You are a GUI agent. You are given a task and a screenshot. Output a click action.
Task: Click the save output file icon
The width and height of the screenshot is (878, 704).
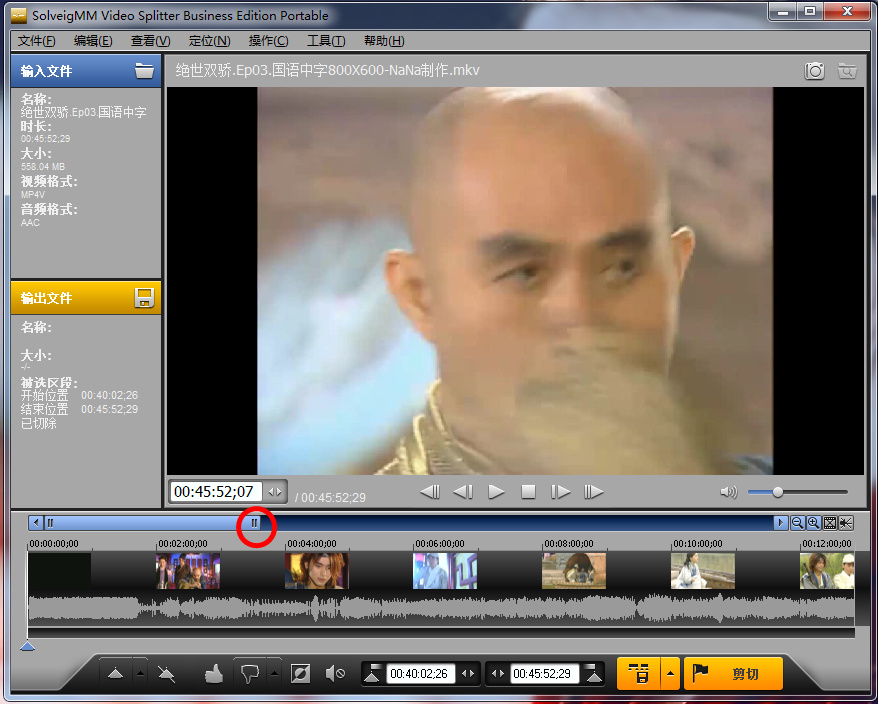coord(144,298)
